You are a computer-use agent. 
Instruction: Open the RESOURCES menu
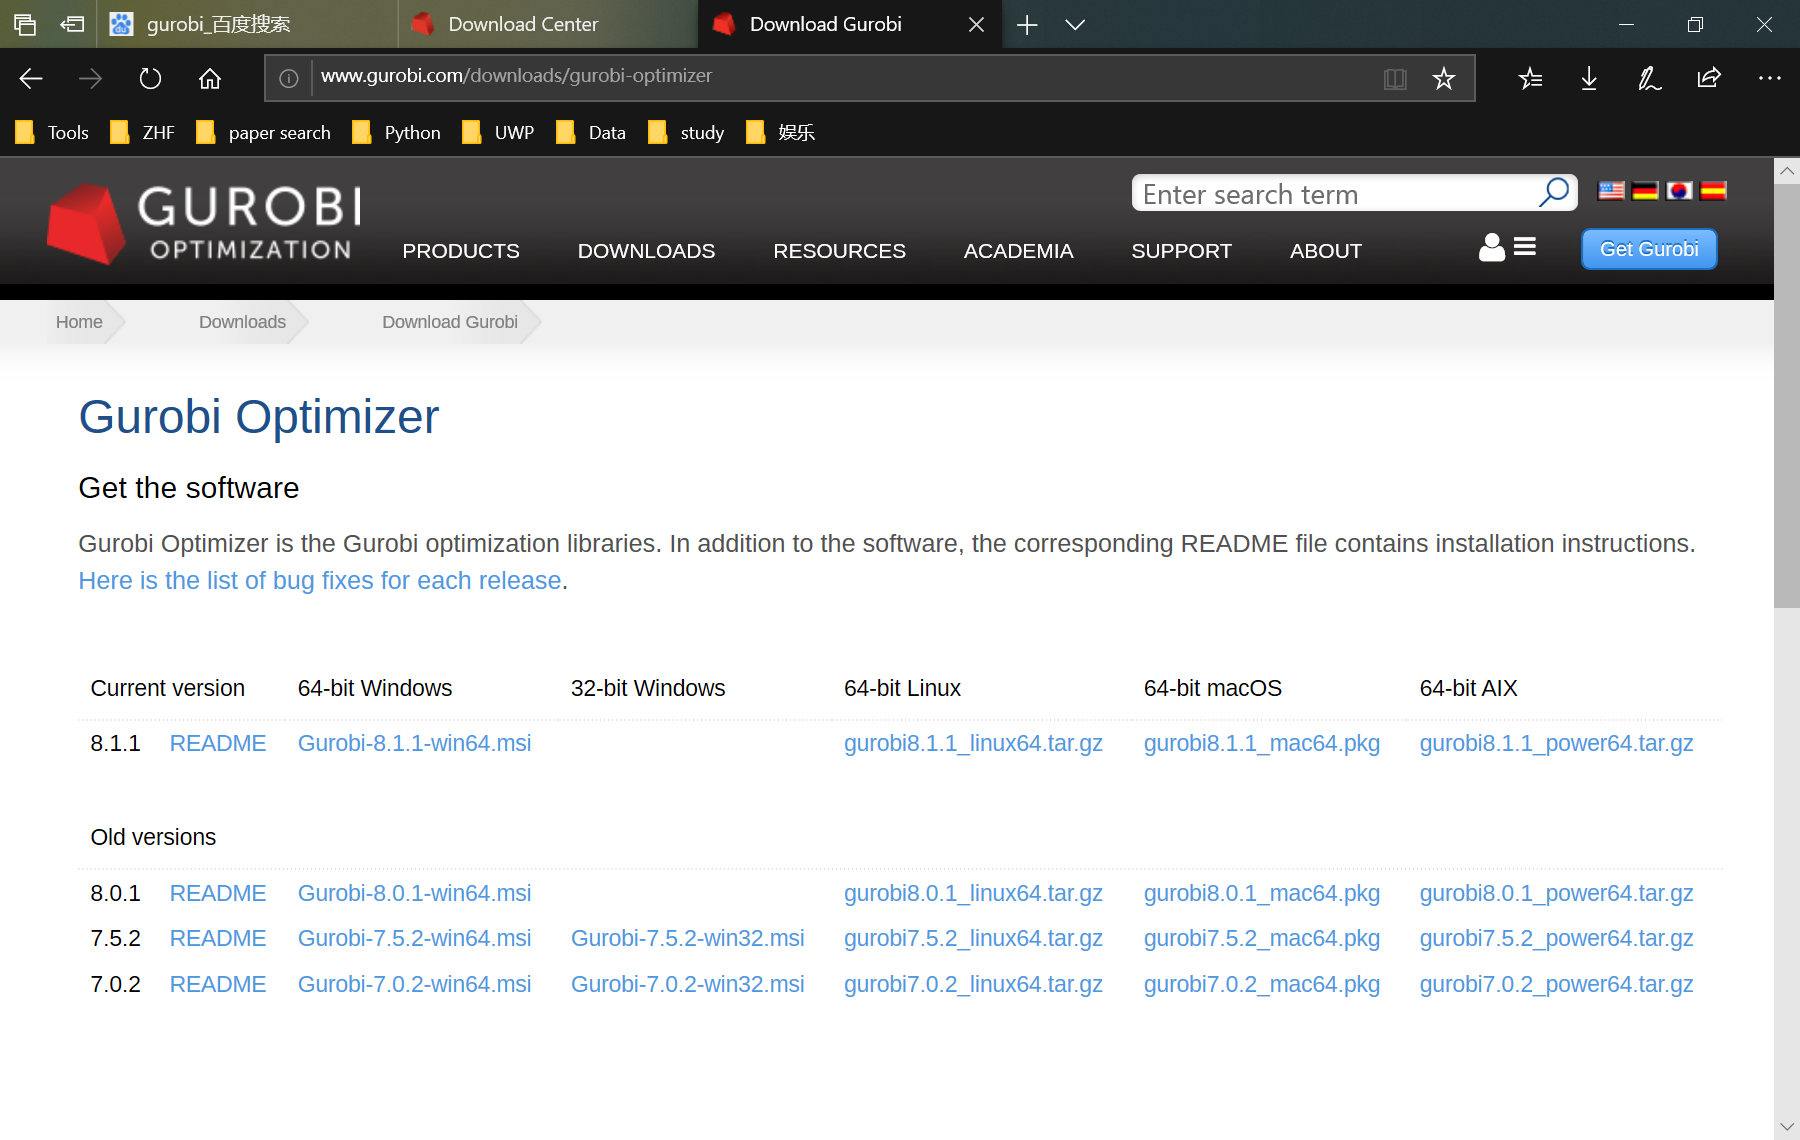tap(839, 251)
